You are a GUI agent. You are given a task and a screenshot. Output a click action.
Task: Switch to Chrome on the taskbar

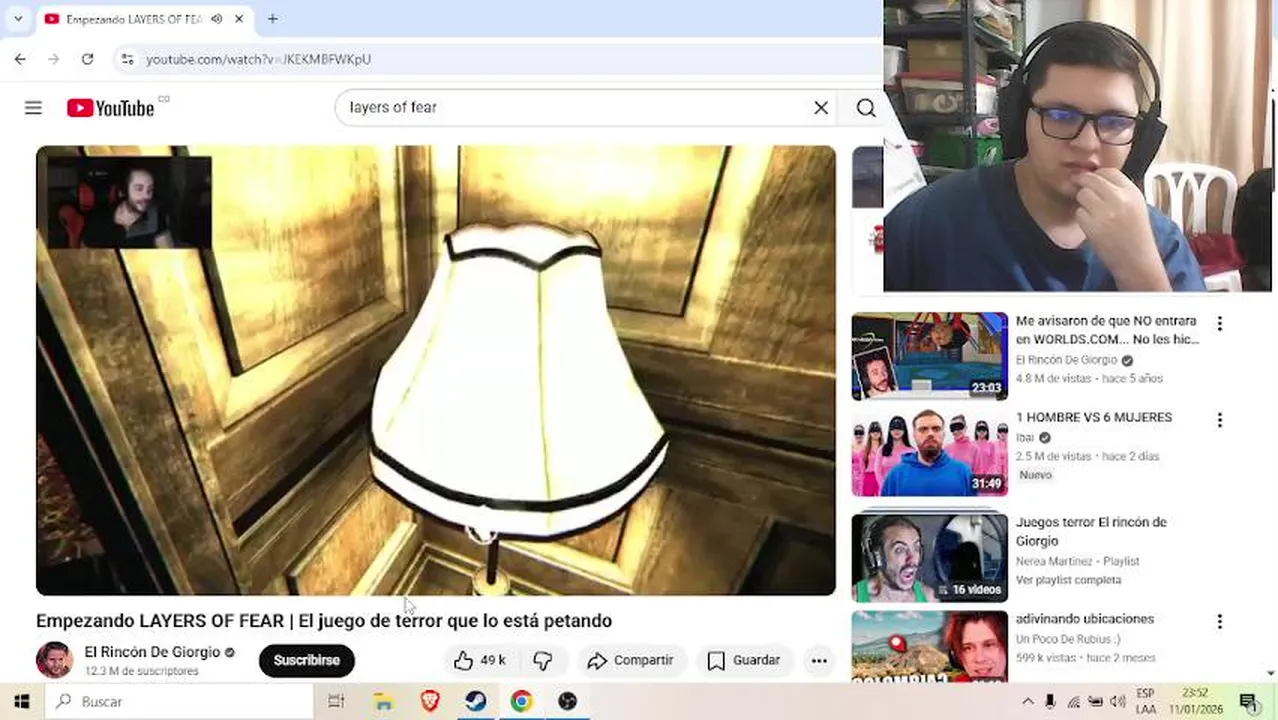click(521, 702)
